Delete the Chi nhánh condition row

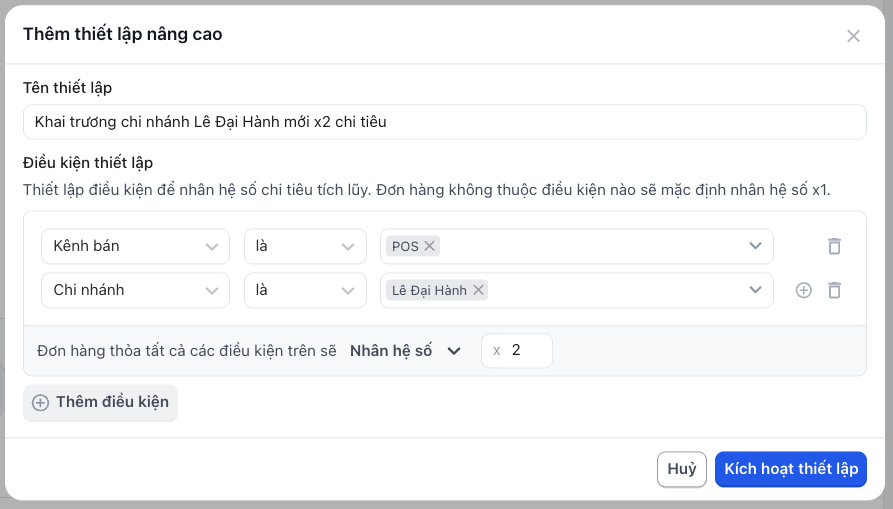pos(834,290)
